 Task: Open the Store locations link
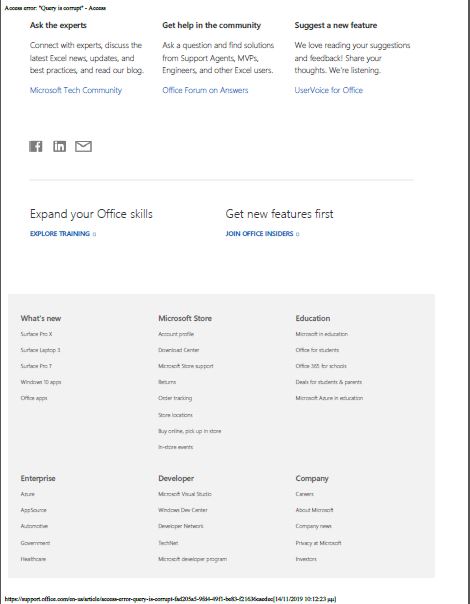(x=175, y=415)
